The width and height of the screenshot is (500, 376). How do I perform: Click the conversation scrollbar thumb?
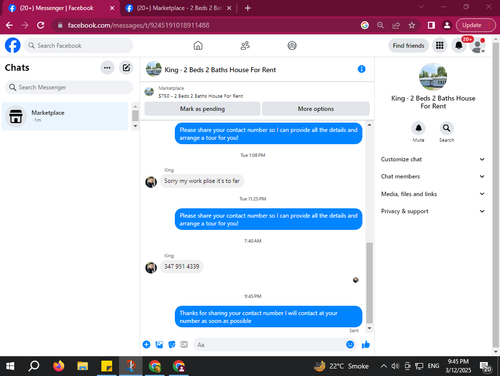[369, 283]
